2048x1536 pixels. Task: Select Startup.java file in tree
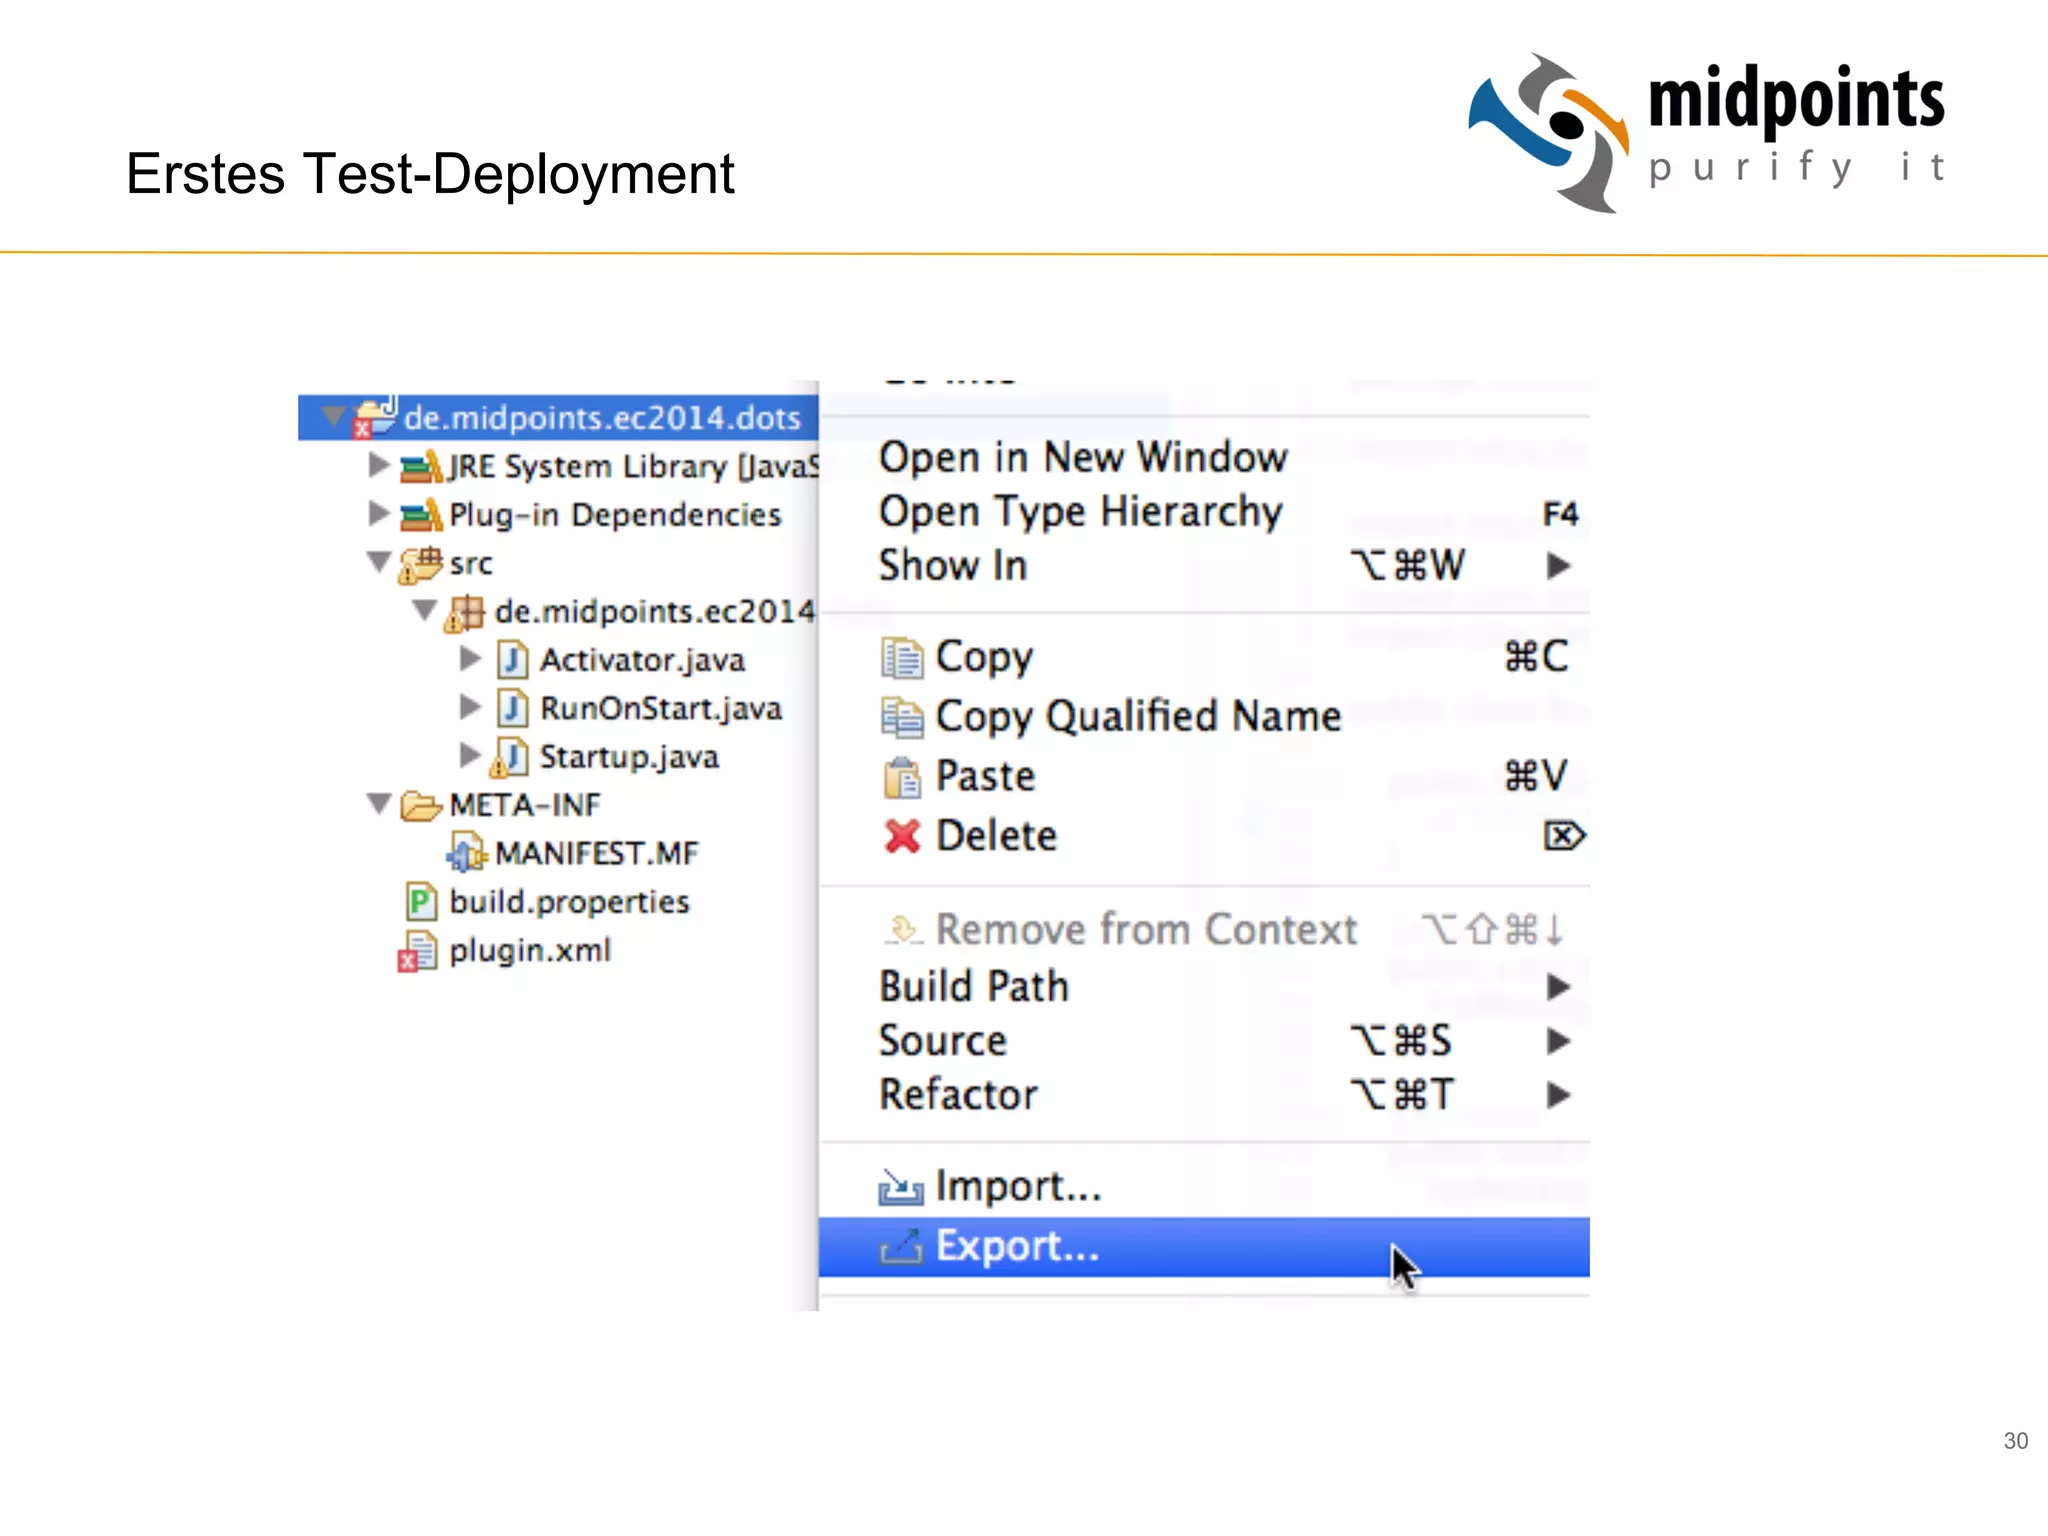tap(628, 757)
